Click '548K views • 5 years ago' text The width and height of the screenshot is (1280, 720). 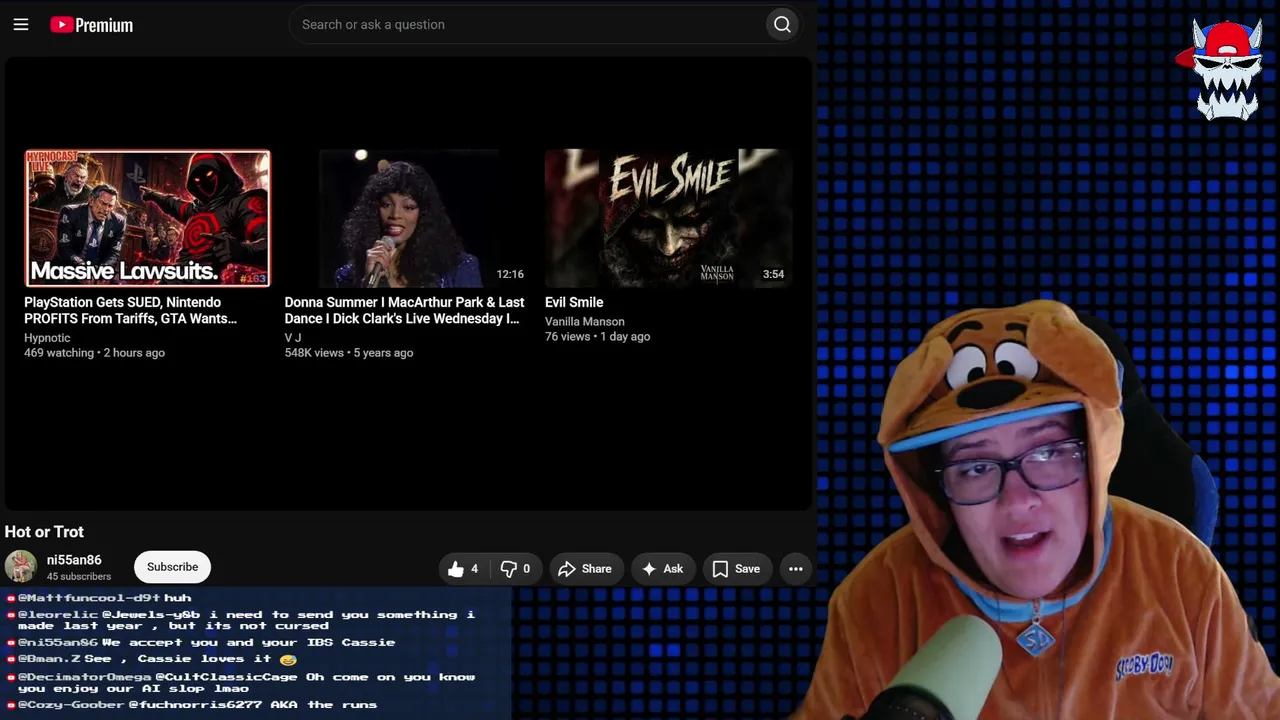tap(349, 353)
